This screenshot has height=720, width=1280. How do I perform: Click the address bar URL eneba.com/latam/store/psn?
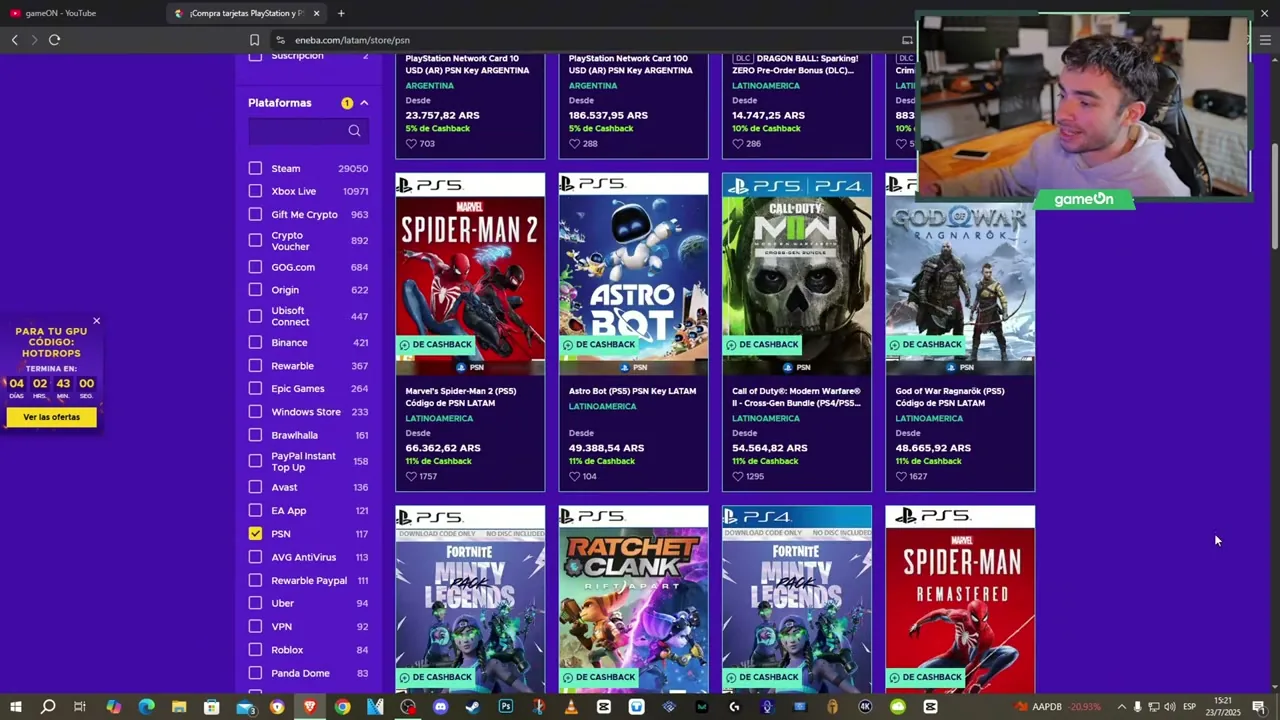[x=352, y=40]
